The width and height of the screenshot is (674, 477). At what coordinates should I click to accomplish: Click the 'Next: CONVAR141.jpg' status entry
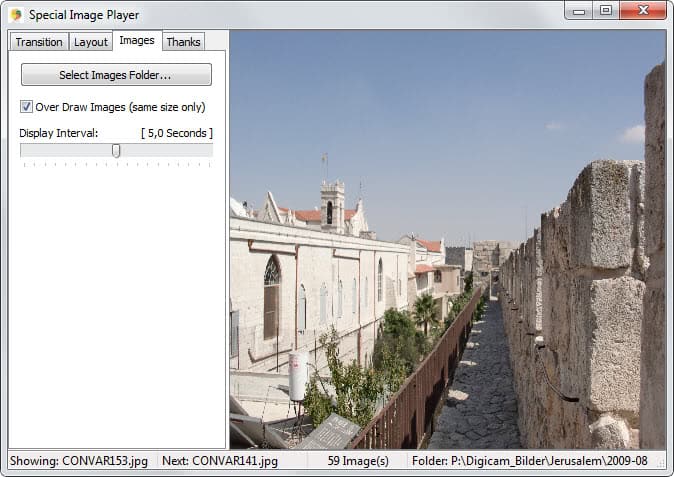click(x=220, y=461)
